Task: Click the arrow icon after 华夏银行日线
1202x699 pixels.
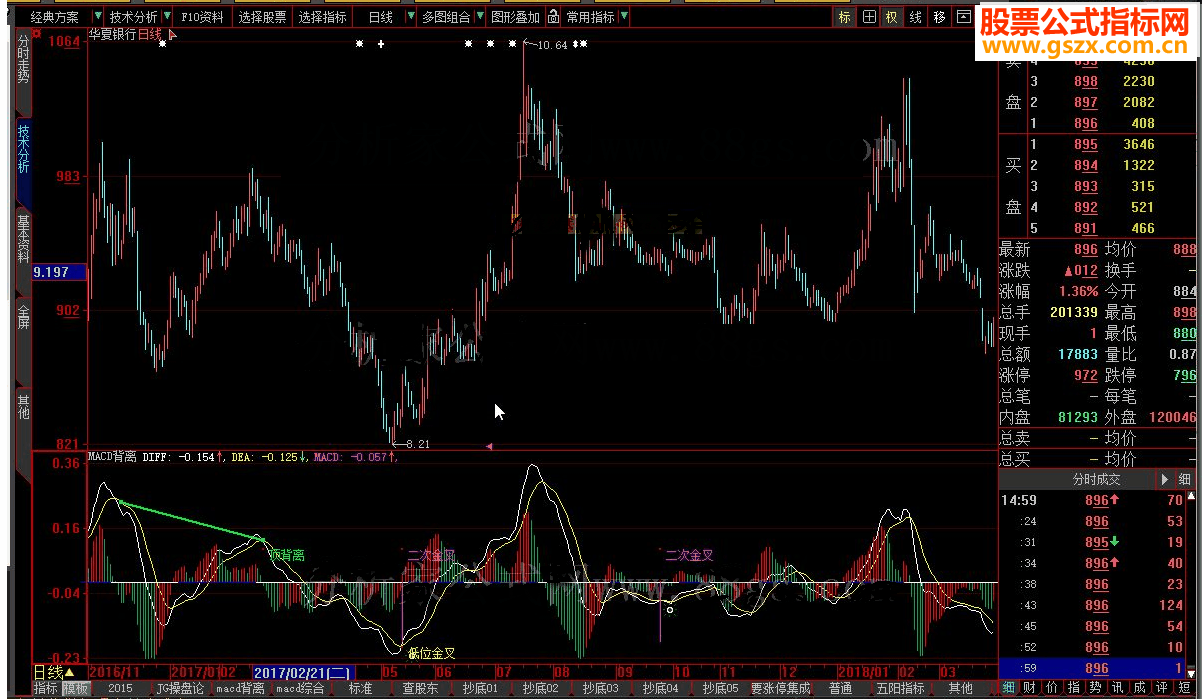Action: pyautogui.click(x=172, y=35)
